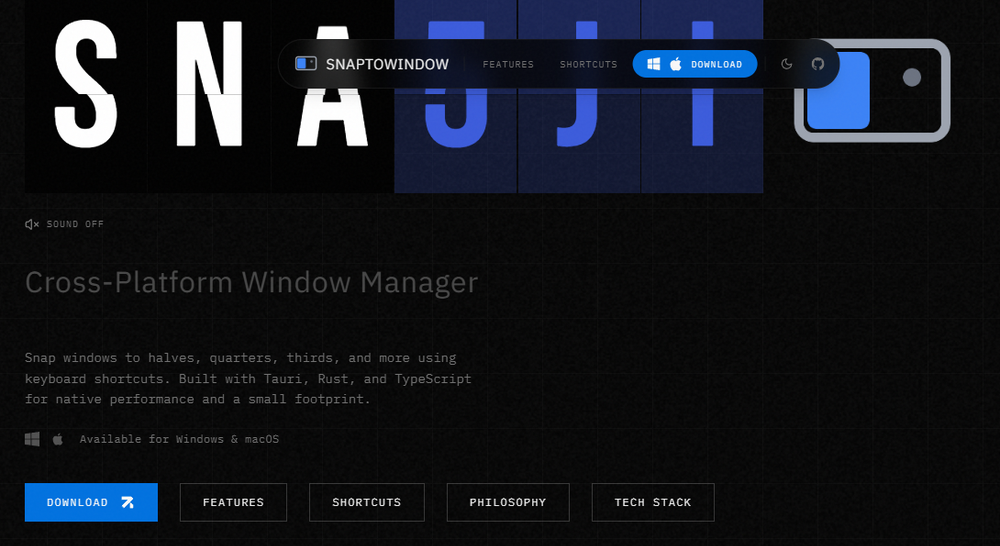Open the Features nav menu item
The height and width of the screenshot is (546, 1000).
pos(508,64)
